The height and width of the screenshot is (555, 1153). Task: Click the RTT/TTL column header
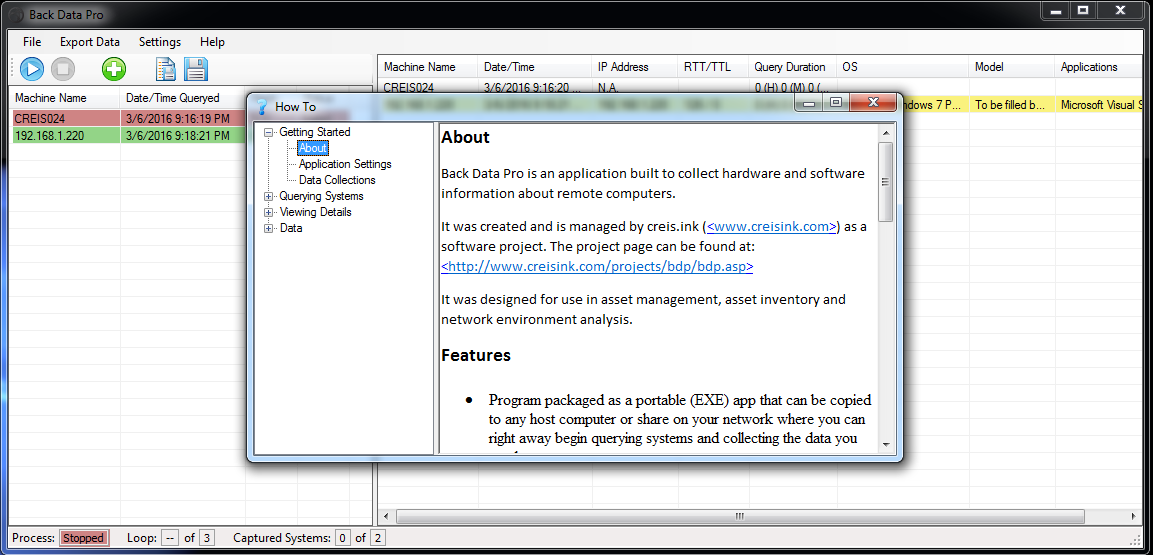pos(713,67)
